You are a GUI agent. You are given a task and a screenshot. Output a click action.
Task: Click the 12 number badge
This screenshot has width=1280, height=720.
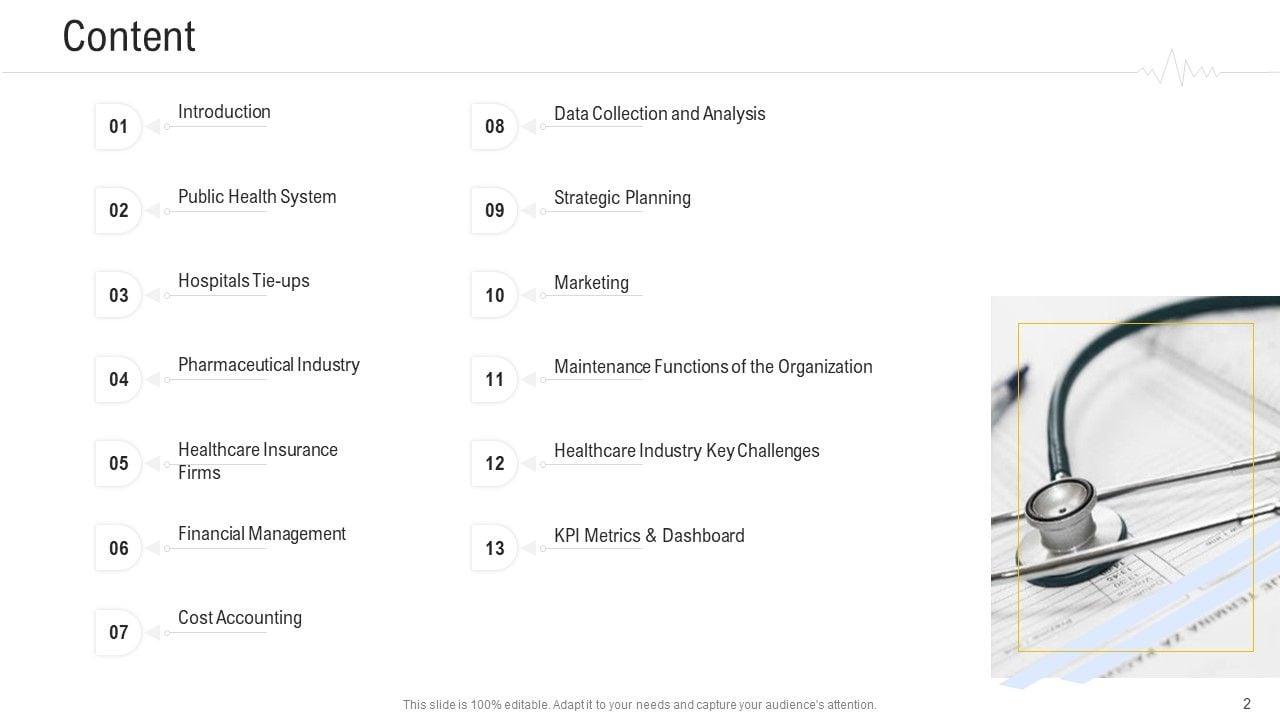tap(495, 463)
